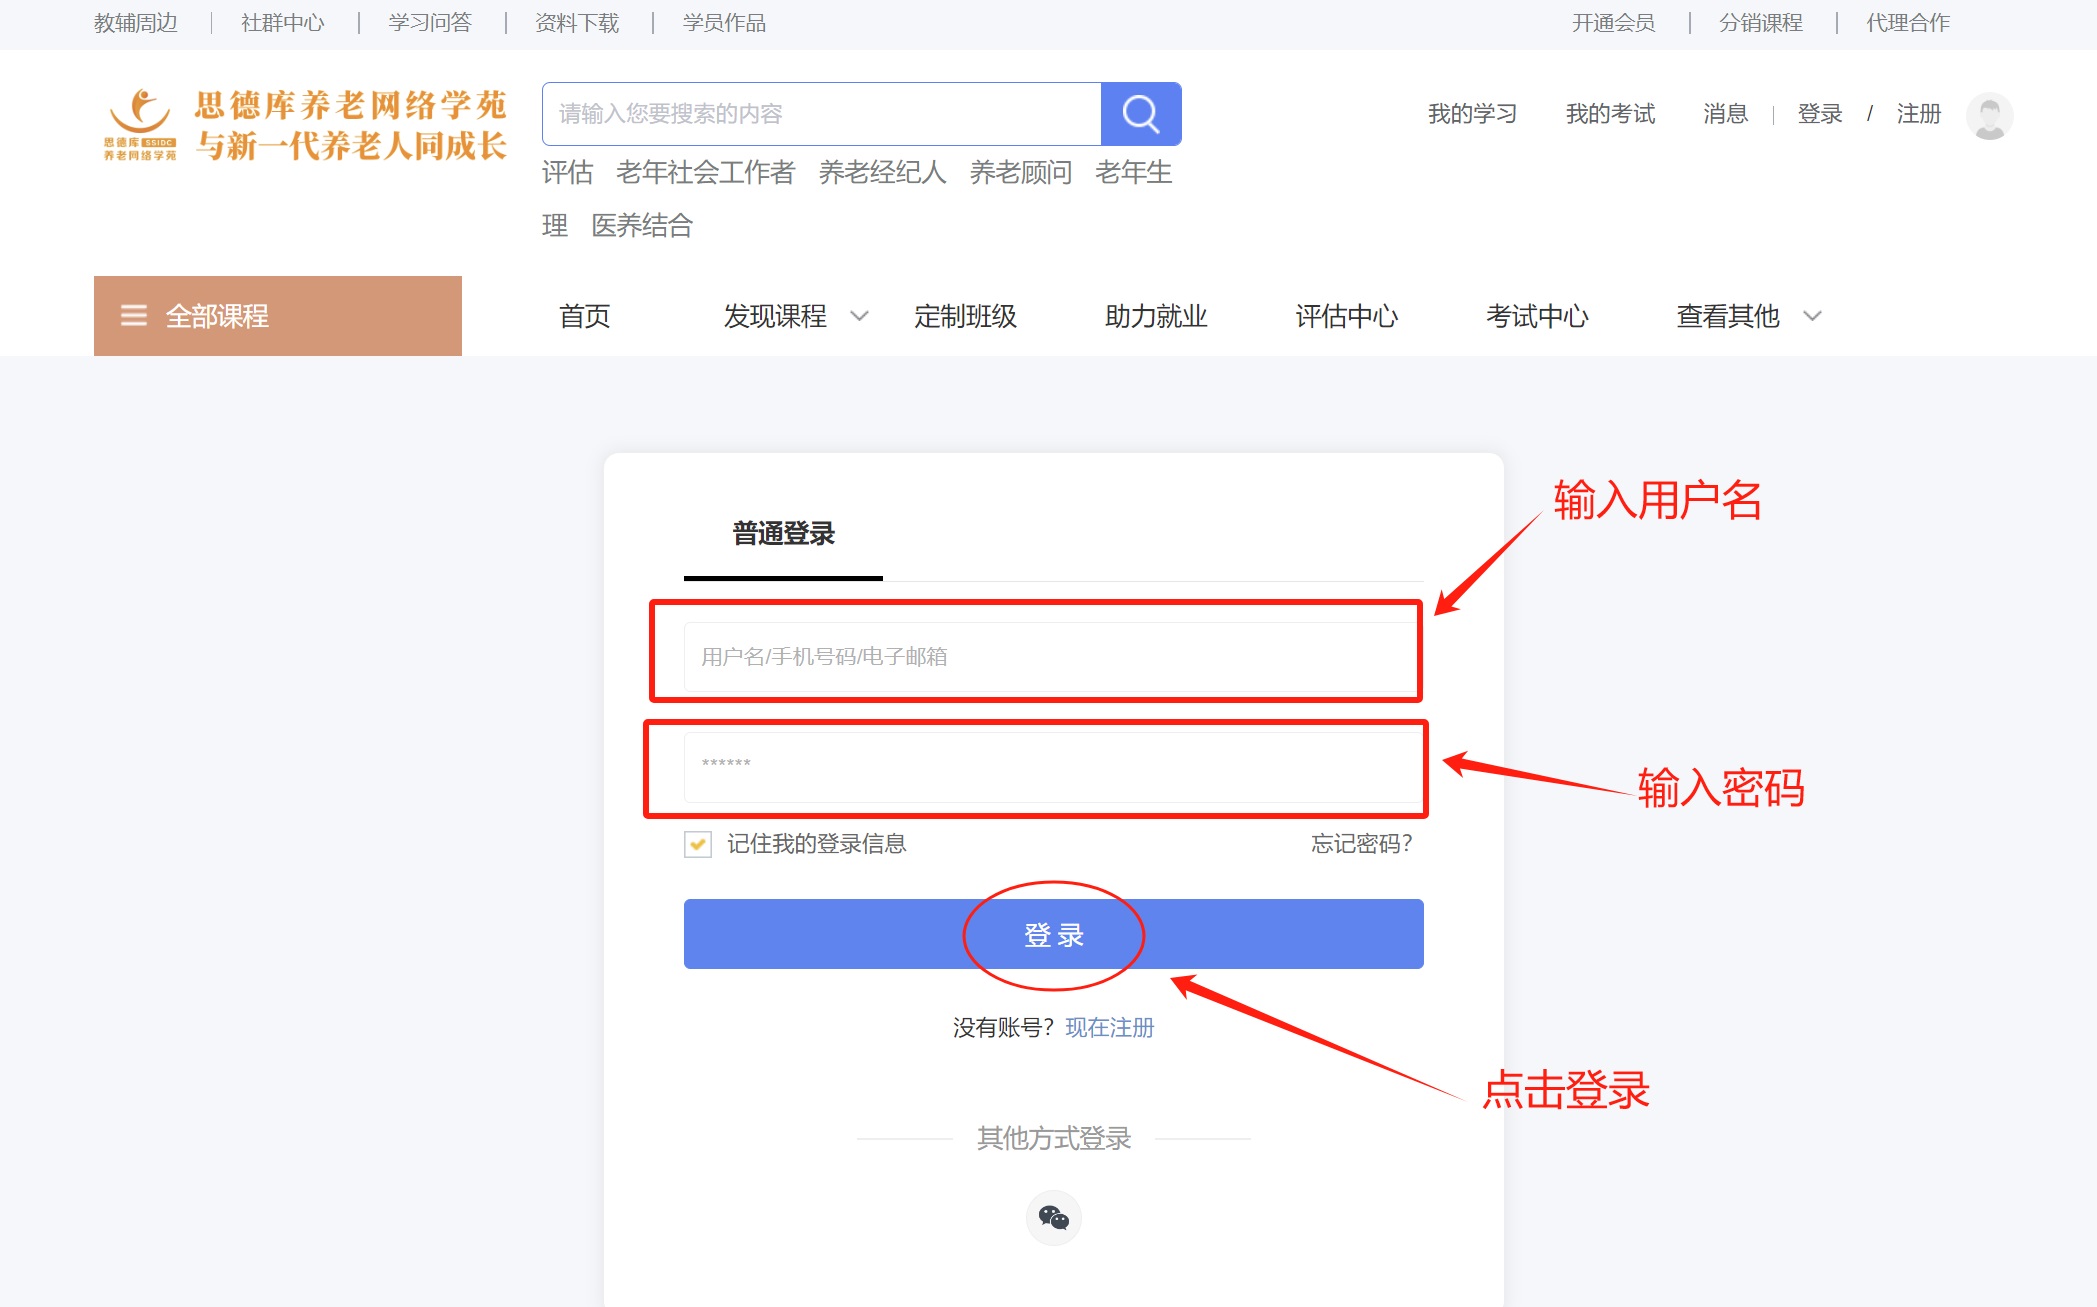Focus the username/phone/email input field
The image size is (2097, 1307).
[1050, 656]
